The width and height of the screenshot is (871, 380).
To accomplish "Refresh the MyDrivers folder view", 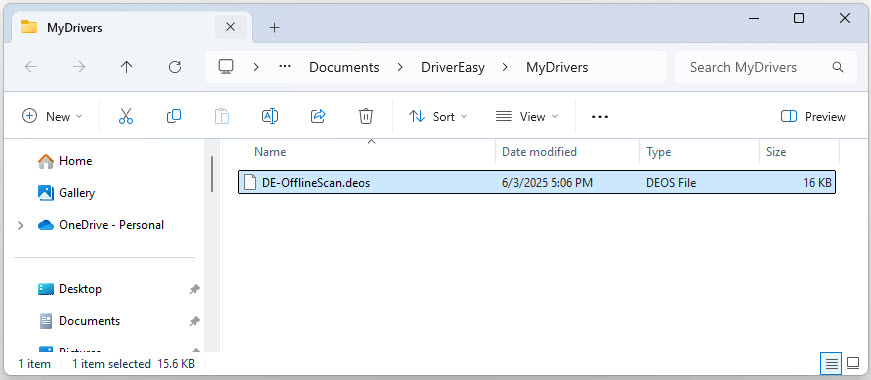I will (175, 67).
